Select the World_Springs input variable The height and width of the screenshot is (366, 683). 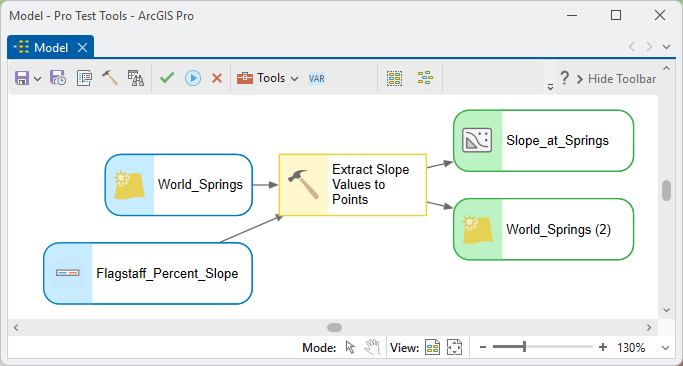(x=179, y=185)
